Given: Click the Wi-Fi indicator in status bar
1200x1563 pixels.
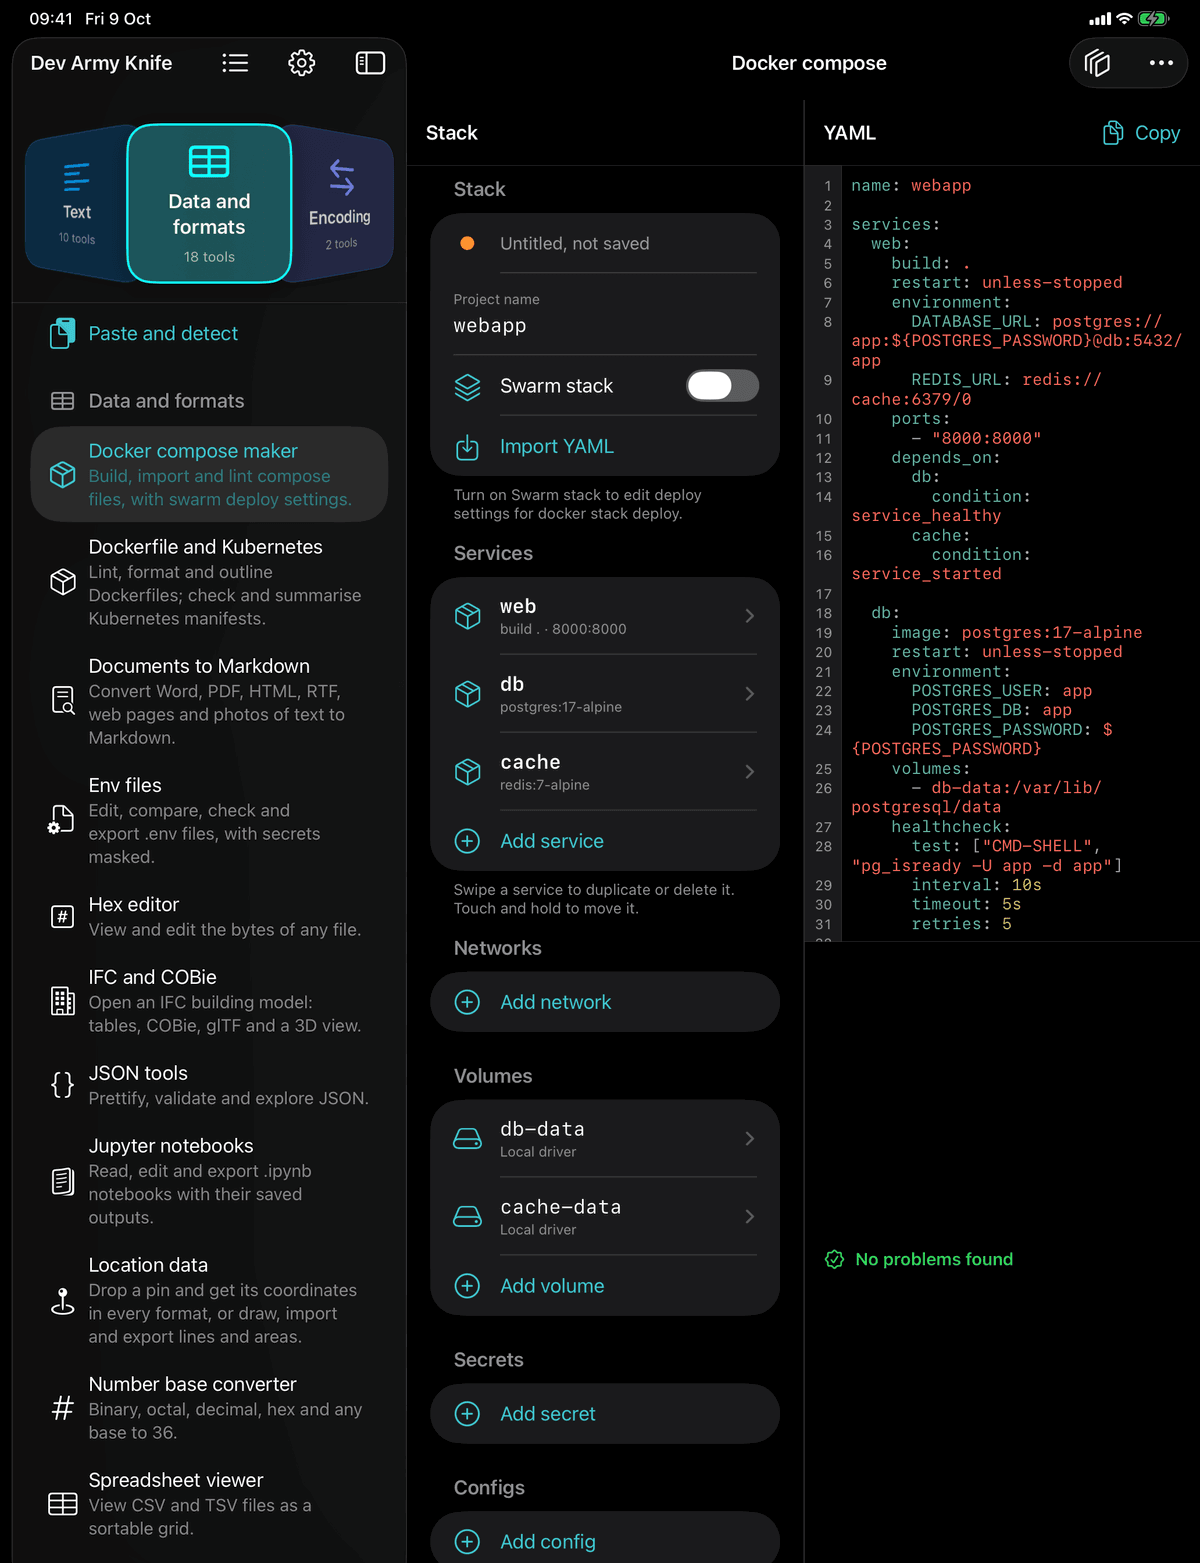Looking at the screenshot, I should click(x=1124, y=19).
